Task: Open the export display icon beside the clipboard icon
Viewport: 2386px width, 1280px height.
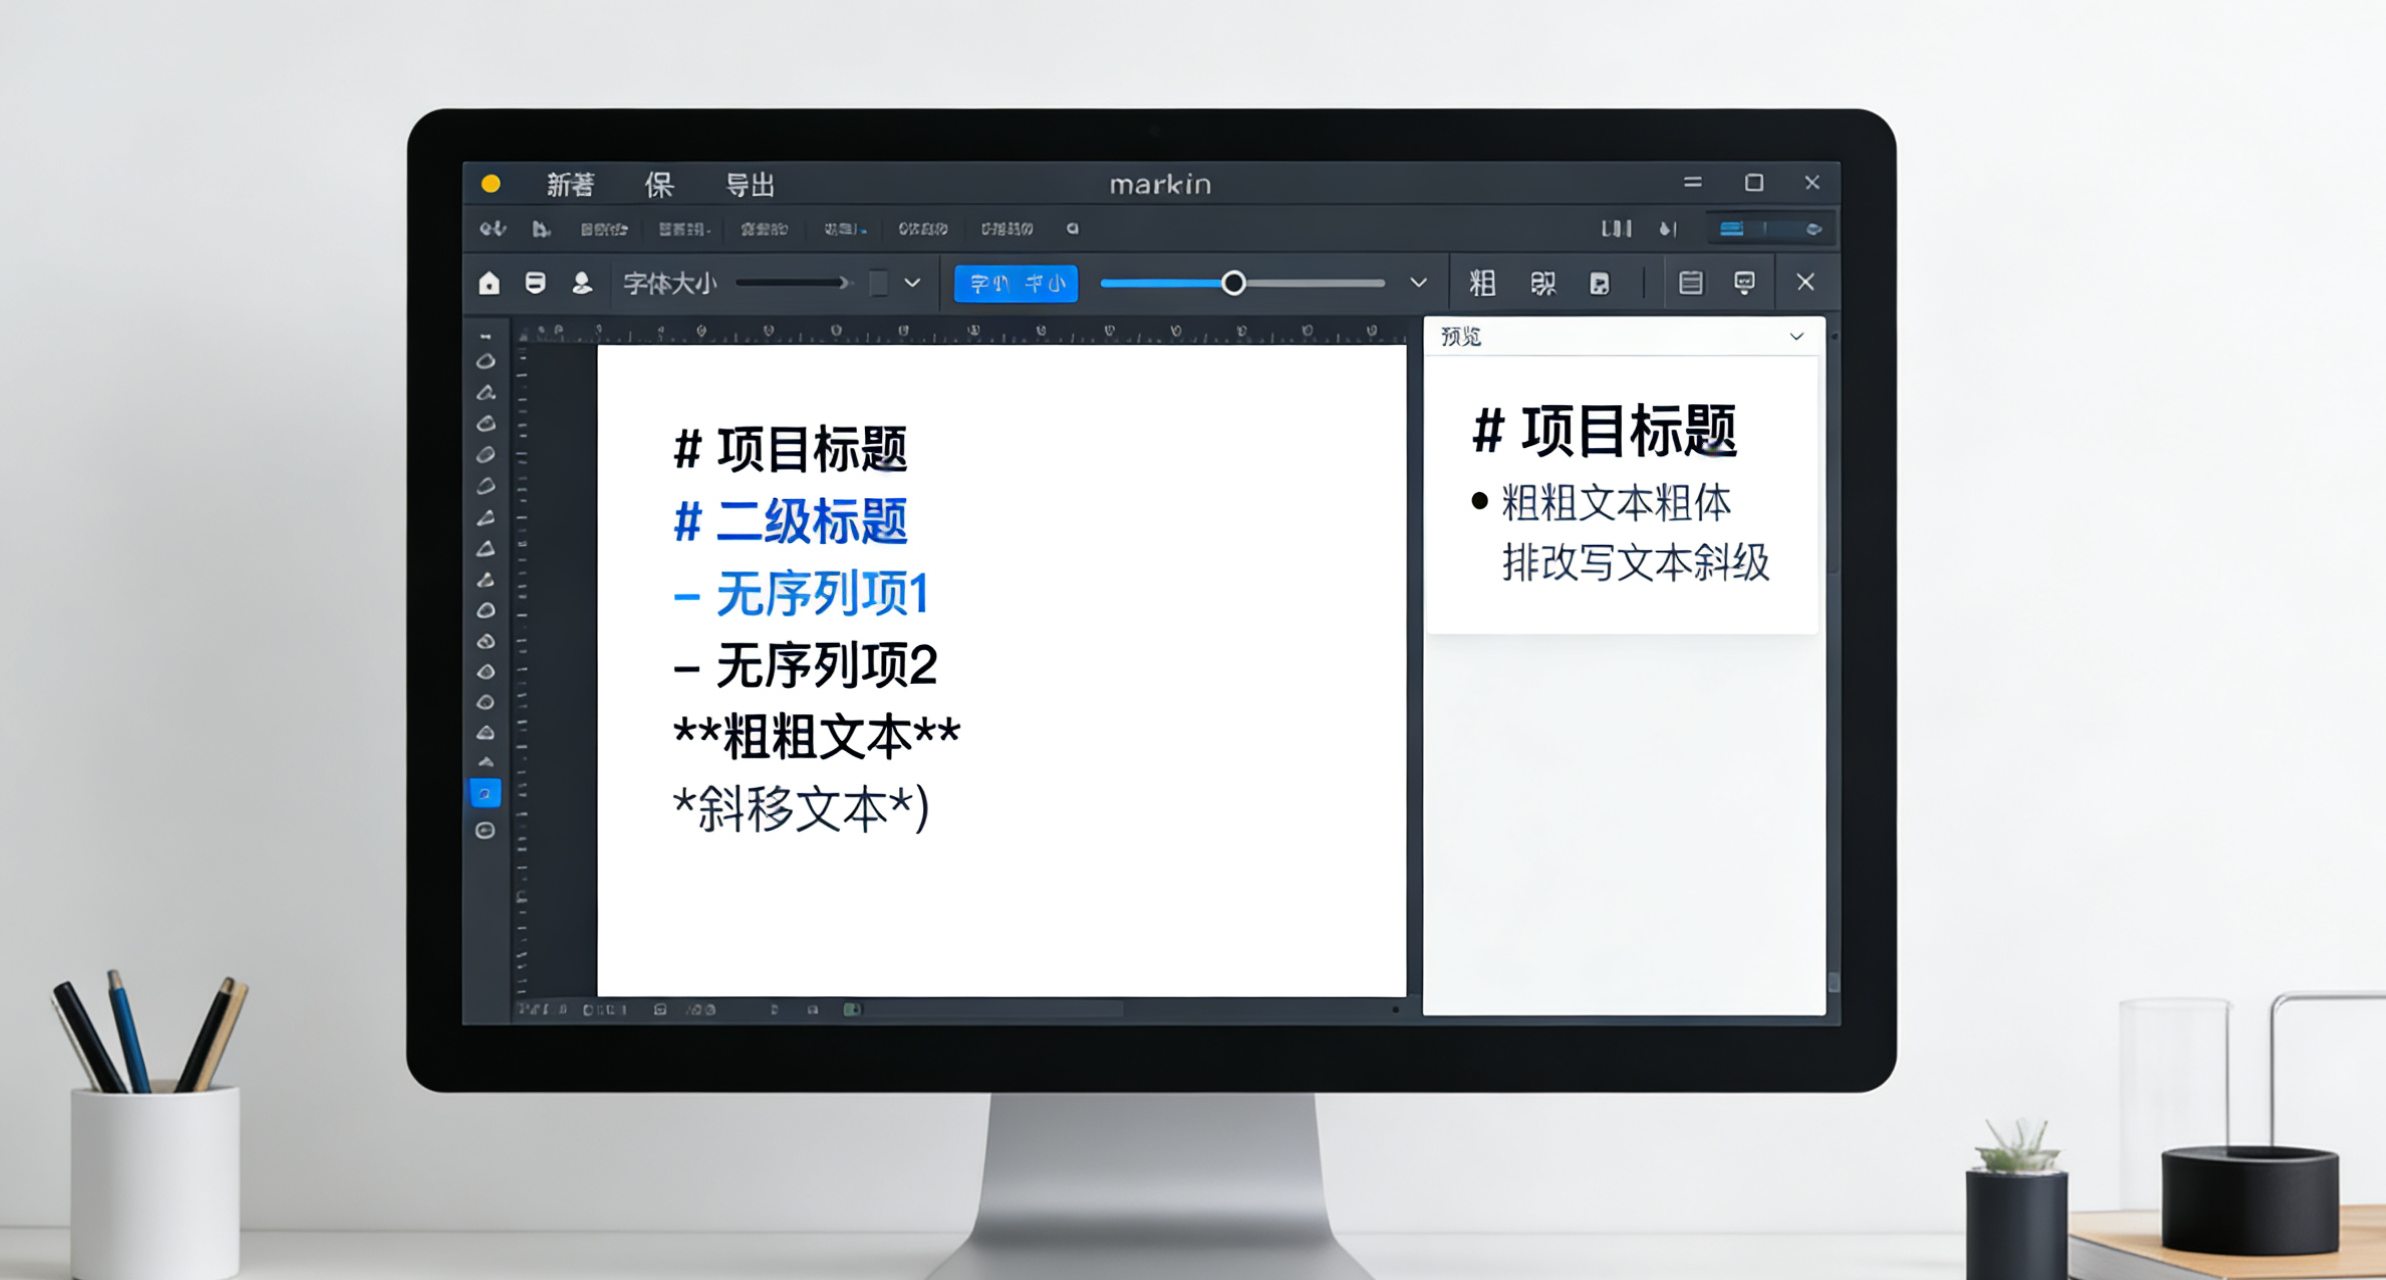Action: pyautogui.click(x=1745, y=283)
